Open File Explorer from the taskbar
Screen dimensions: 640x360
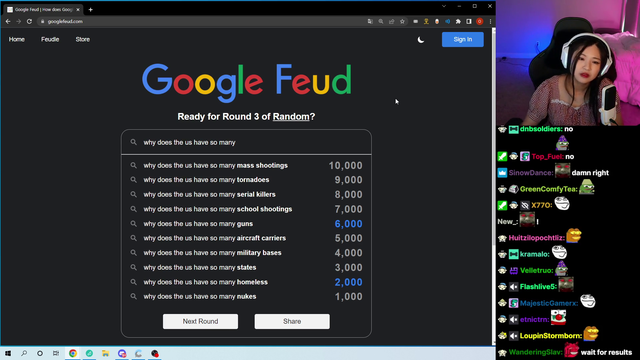click(105, 353)
